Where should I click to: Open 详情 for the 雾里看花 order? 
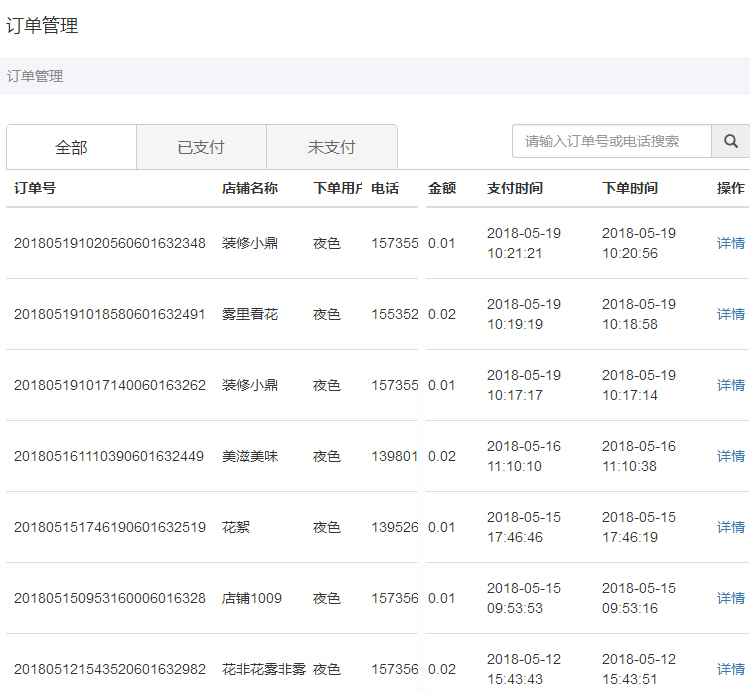click(x=730, y=314)
